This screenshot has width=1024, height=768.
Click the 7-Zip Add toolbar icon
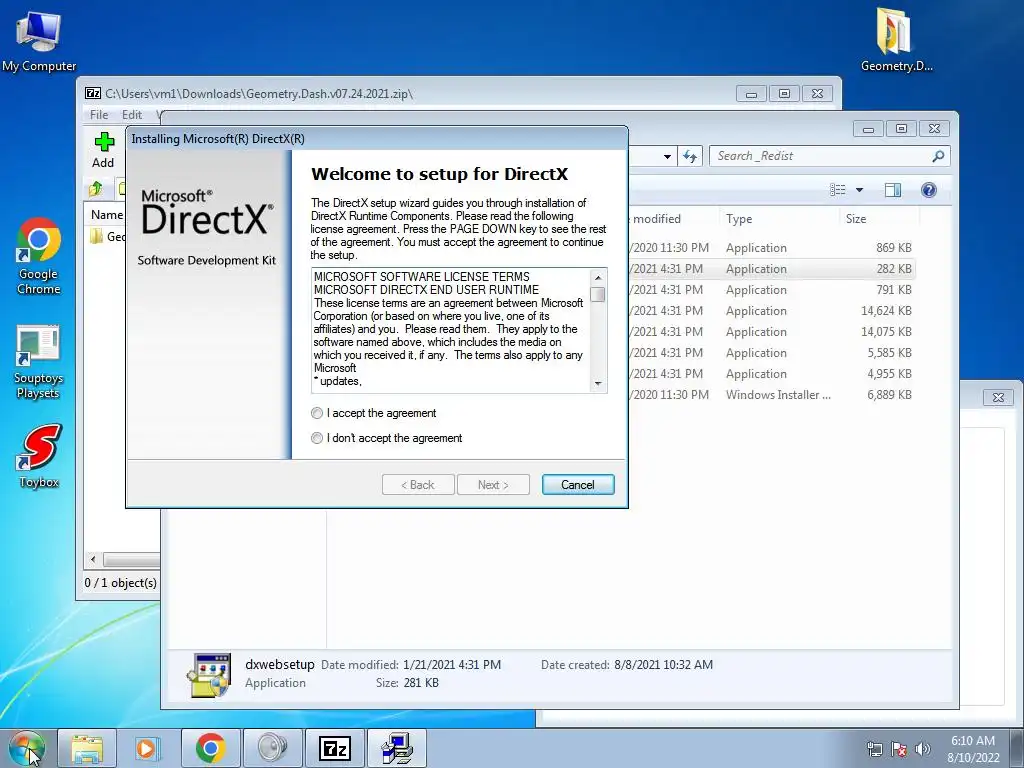click(x=103, y=150)
